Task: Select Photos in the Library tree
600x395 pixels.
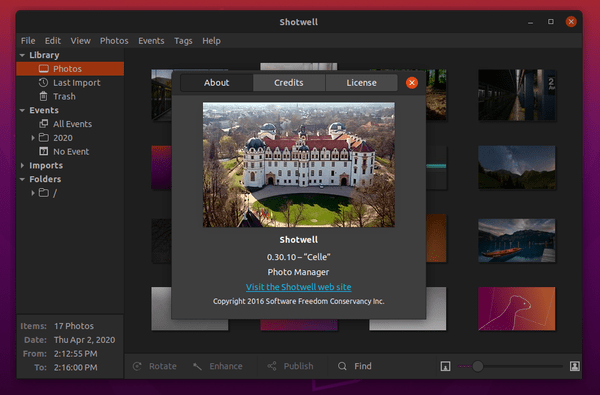Action: [70, 69]
